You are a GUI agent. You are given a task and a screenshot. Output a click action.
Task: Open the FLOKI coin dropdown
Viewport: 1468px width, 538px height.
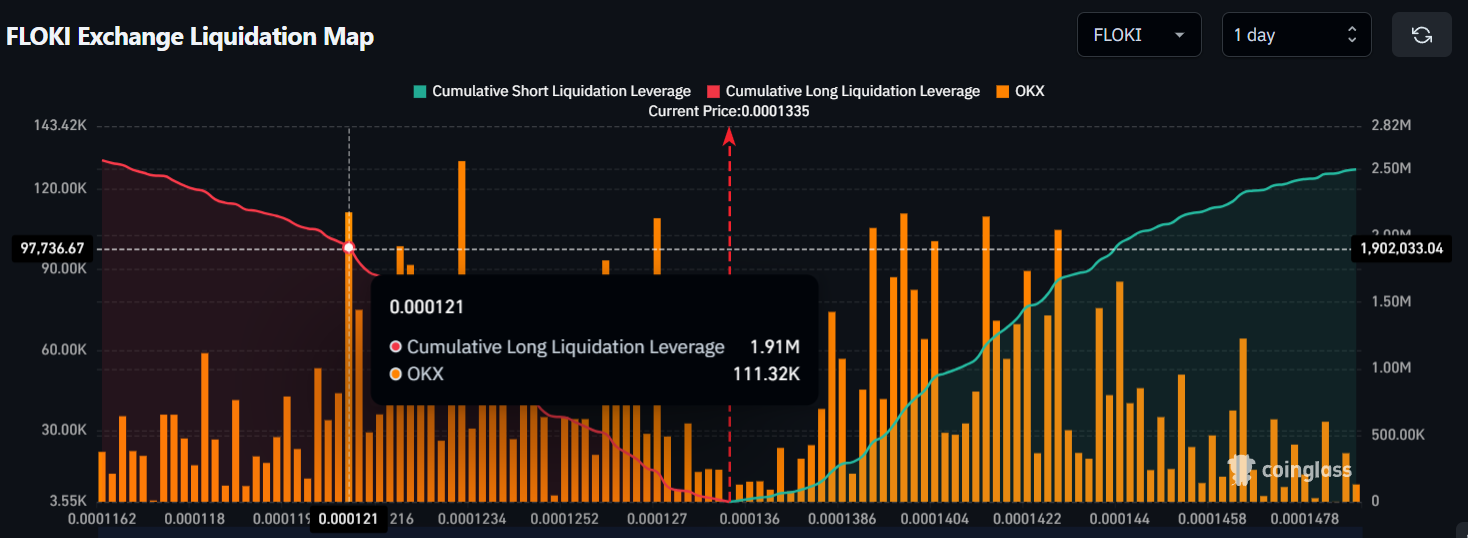coord(1139,35)
